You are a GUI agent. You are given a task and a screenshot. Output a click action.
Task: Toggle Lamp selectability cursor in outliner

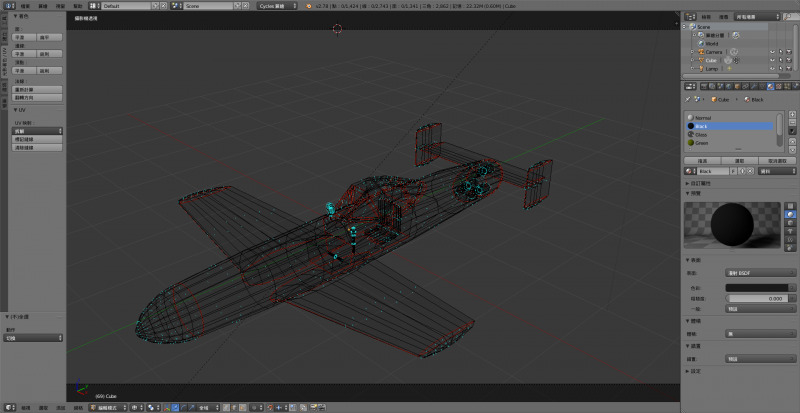pyautogui.click(x=781, y=68)
